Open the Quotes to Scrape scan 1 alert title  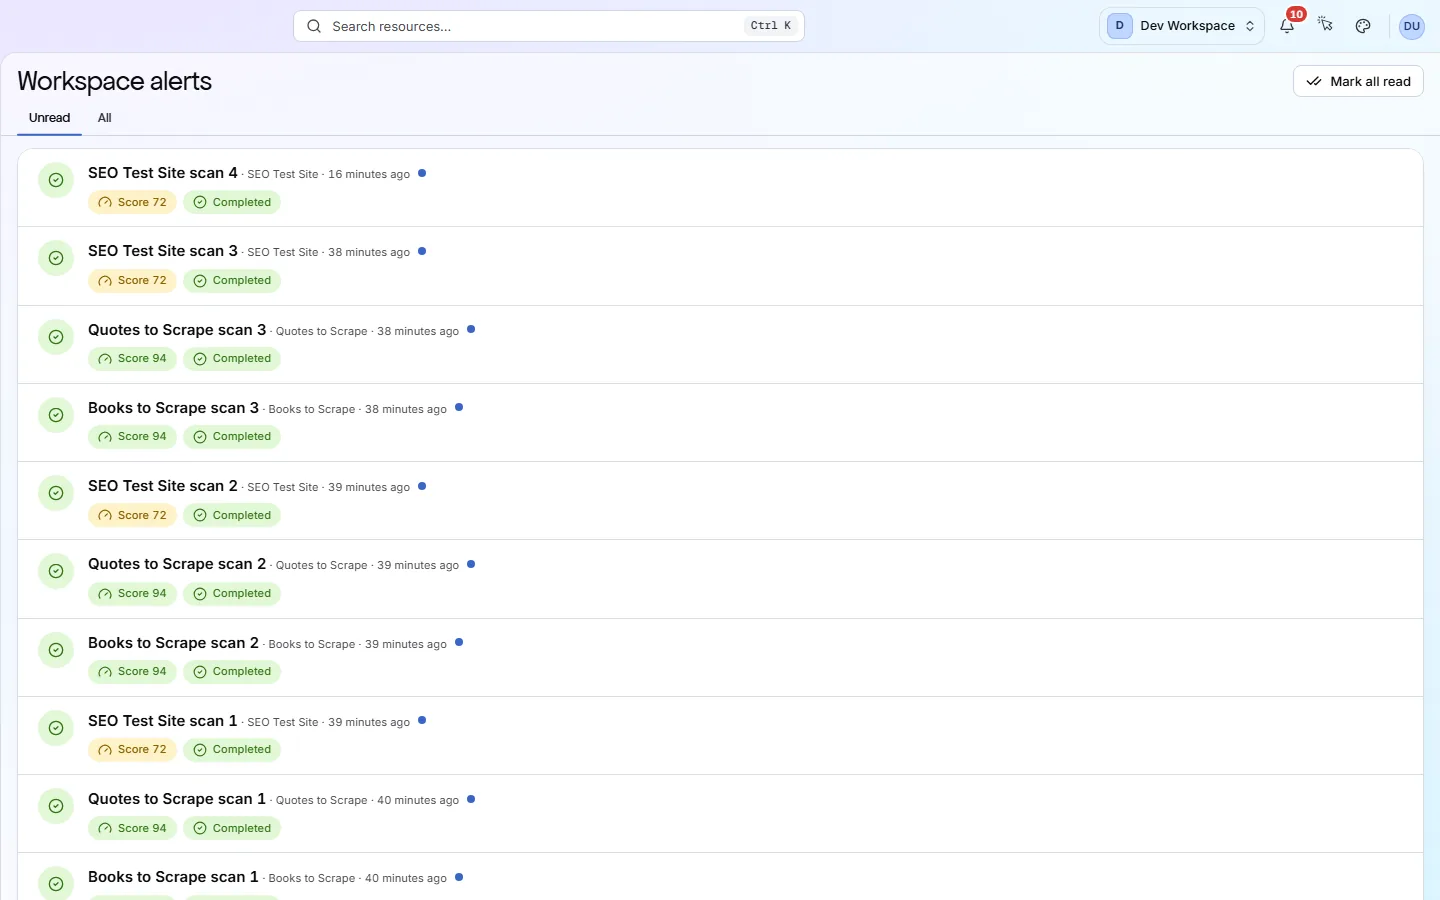pos(177,799)
